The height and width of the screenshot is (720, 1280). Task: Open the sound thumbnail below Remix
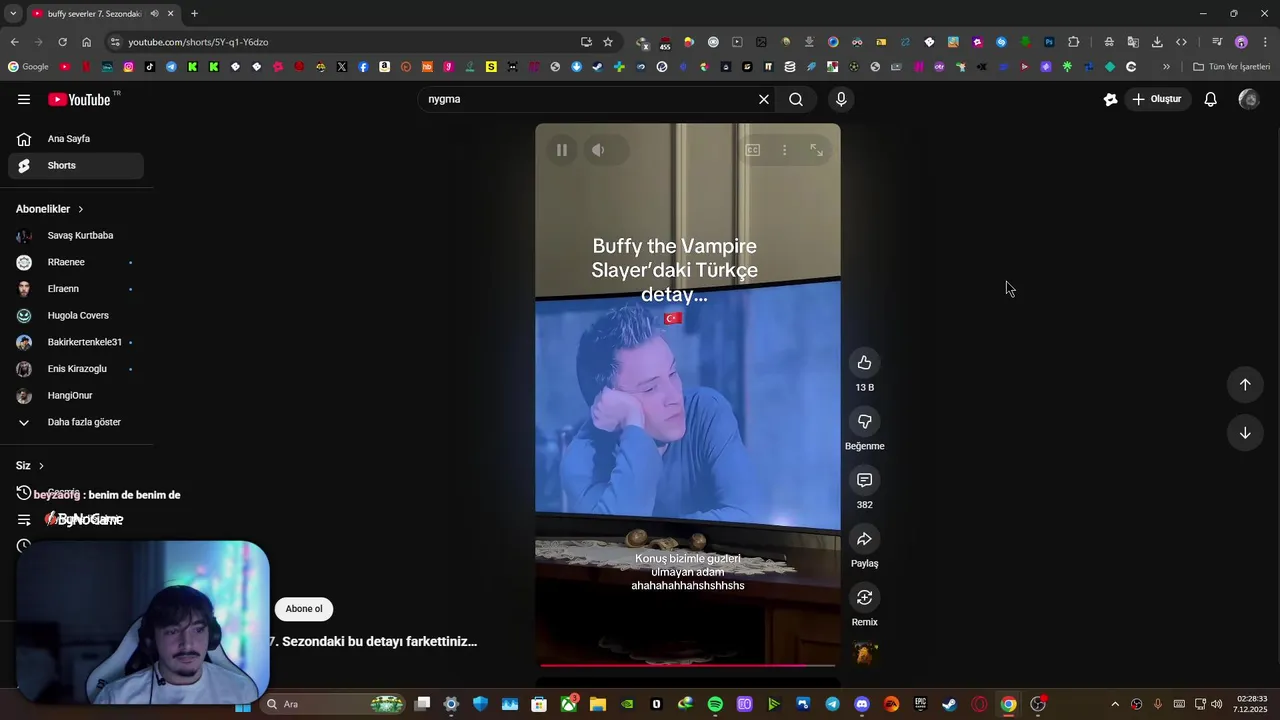tap(866, 653)
